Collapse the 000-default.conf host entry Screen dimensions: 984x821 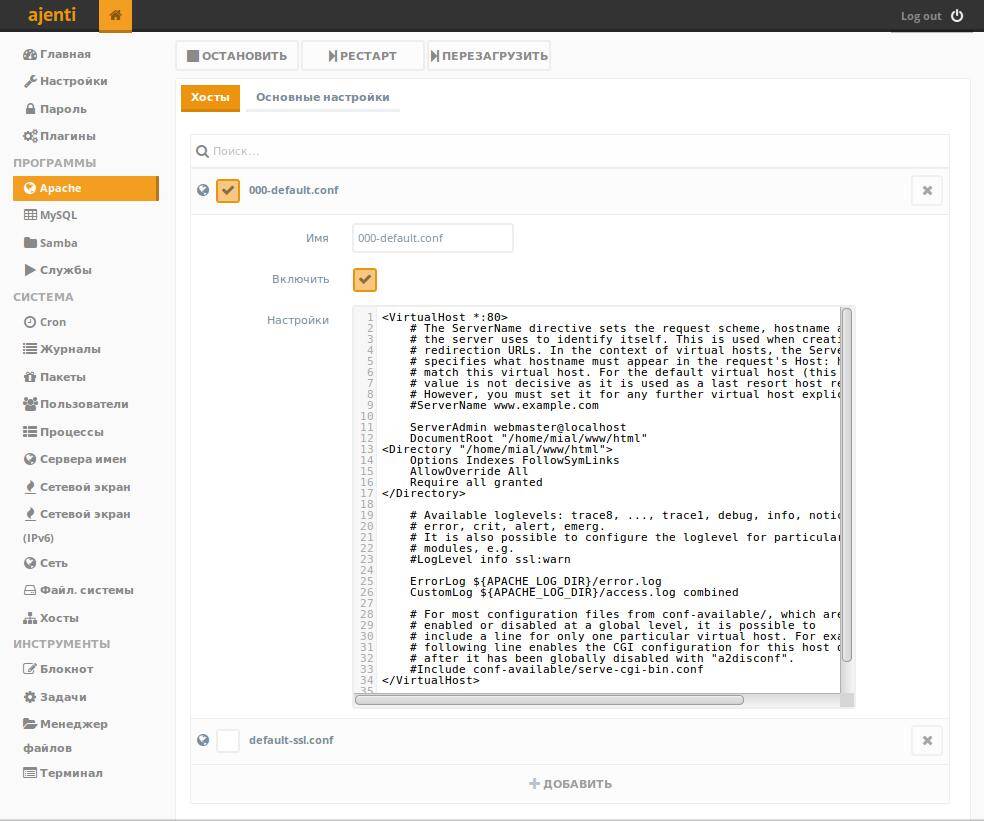(x=293, y=190)
